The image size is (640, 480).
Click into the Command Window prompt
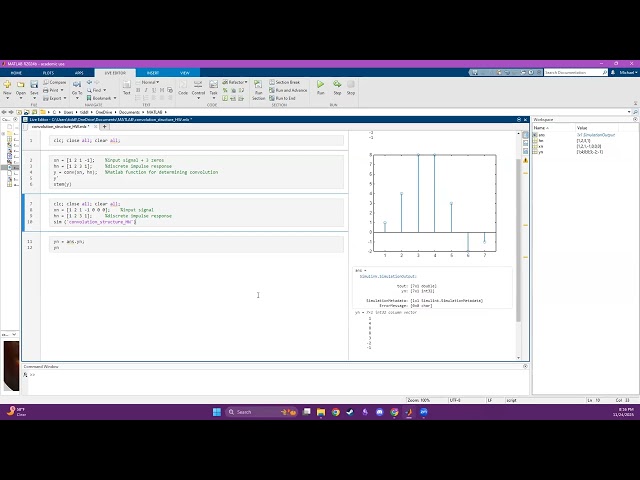[x=273, y=375]
